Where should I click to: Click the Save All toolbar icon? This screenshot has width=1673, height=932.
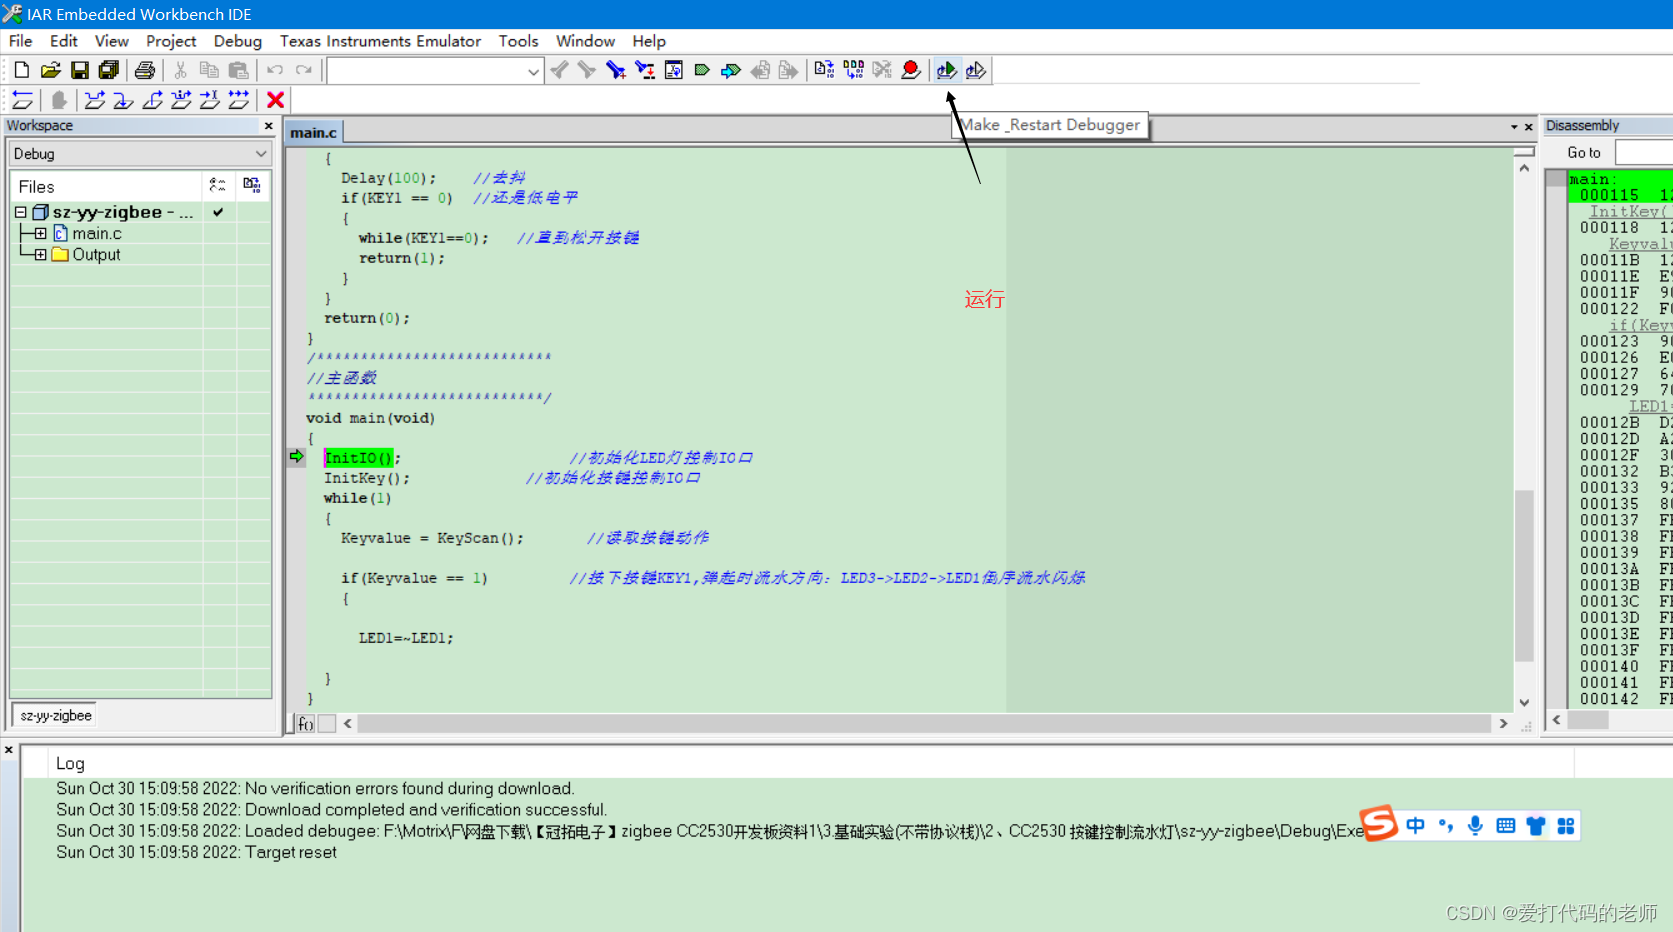110,69
